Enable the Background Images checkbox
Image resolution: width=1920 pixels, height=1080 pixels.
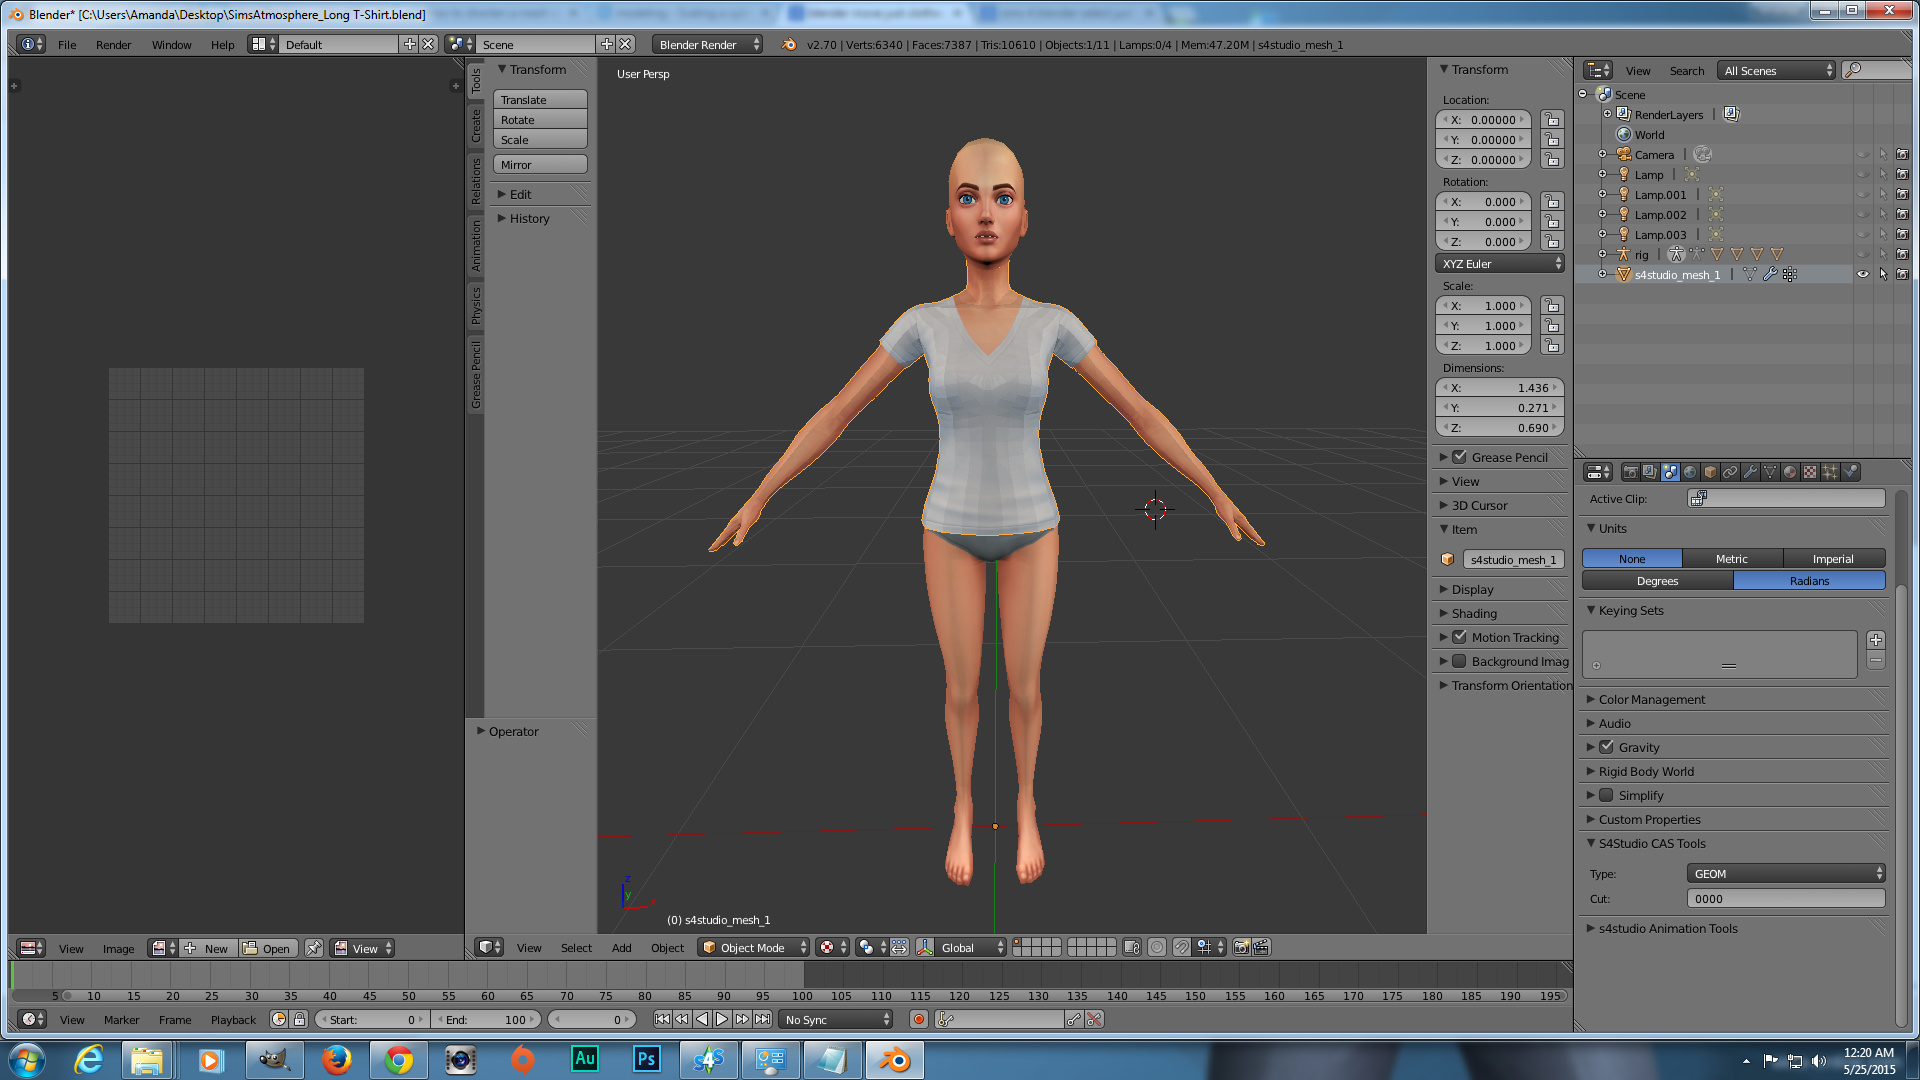pos(1459,661)
